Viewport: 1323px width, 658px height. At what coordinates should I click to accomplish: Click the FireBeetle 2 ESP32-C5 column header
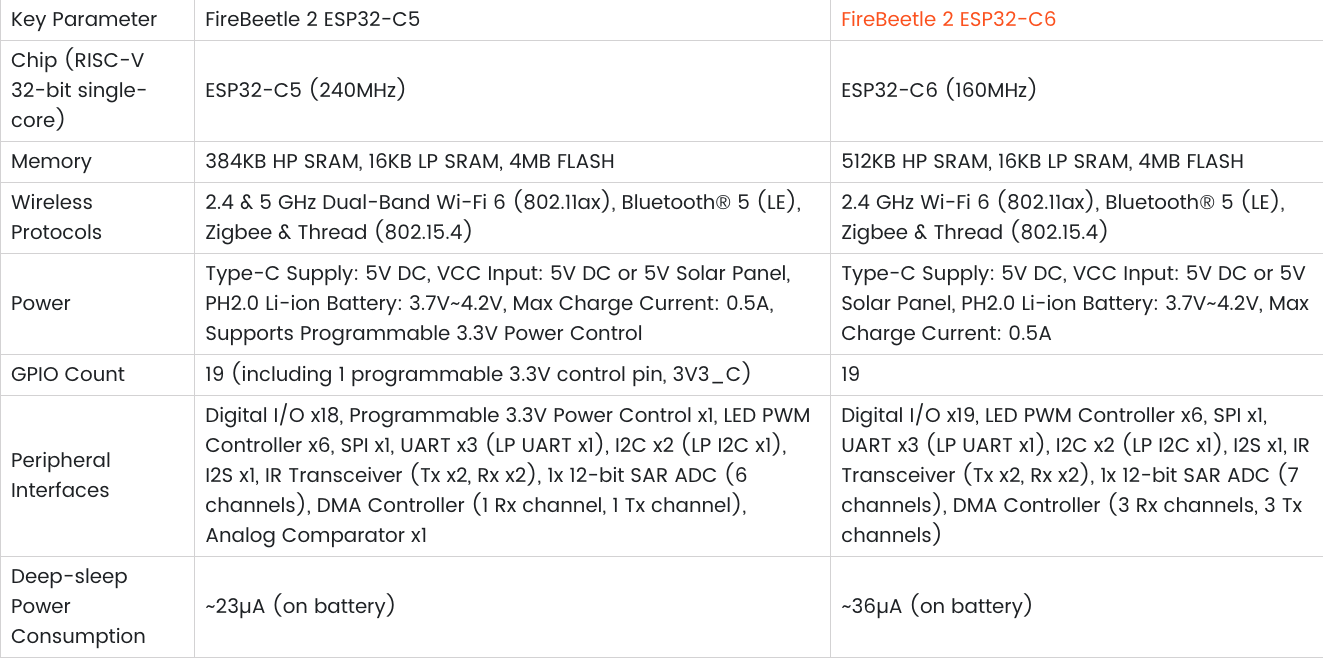[312, 20]
